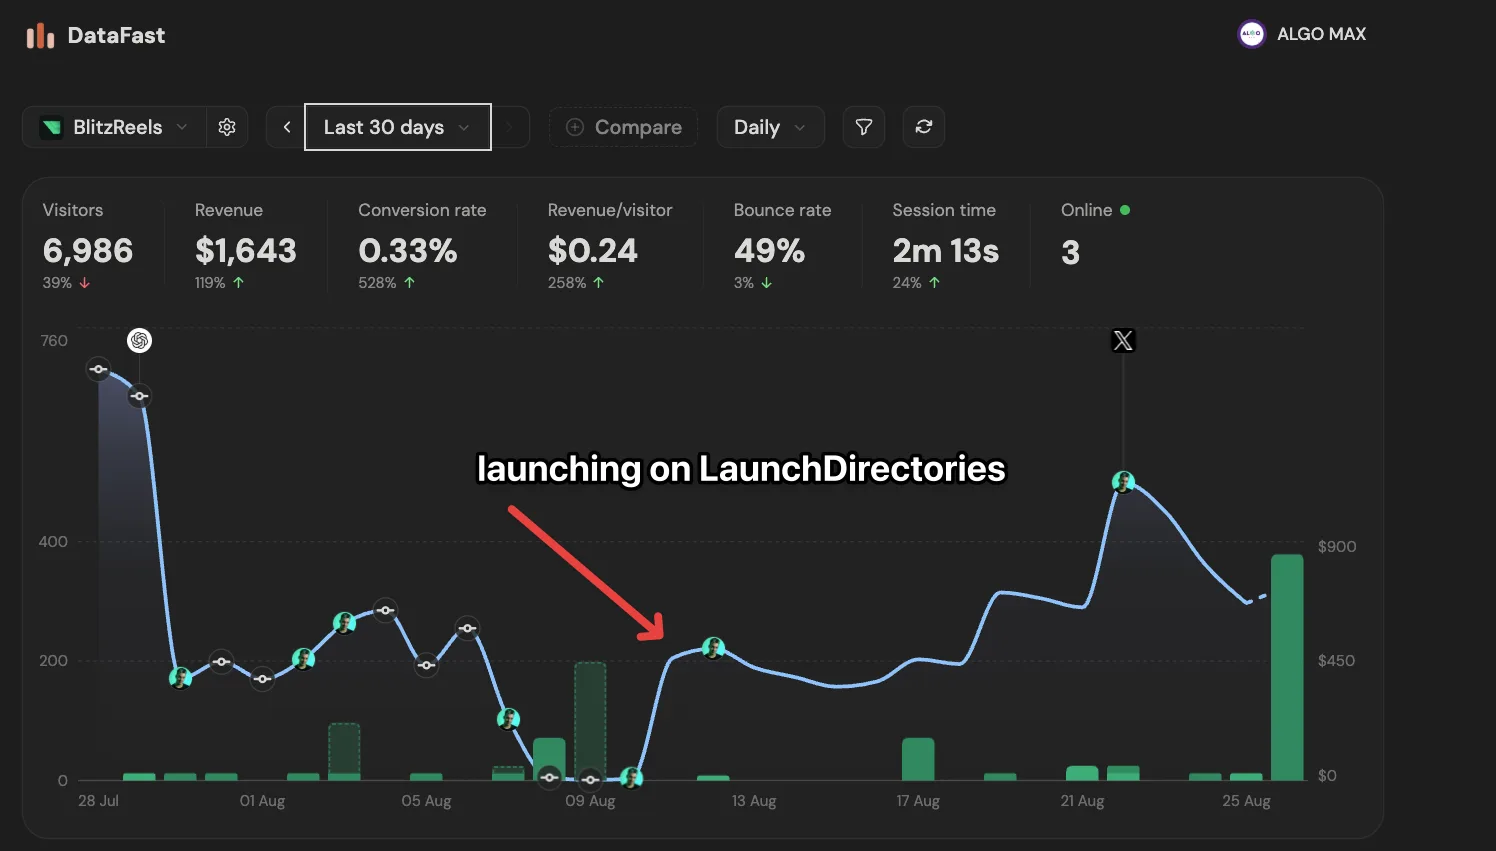The height and width of the screenshot is (851, 1496).
Task: Open the filter funnel icon
Action: (864, 127)
